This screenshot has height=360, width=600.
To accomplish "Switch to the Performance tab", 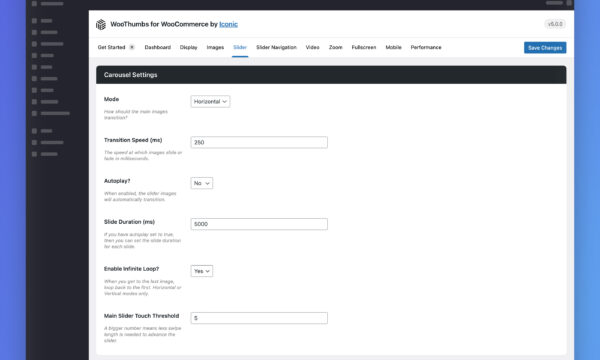I will [x=426, y=47].
